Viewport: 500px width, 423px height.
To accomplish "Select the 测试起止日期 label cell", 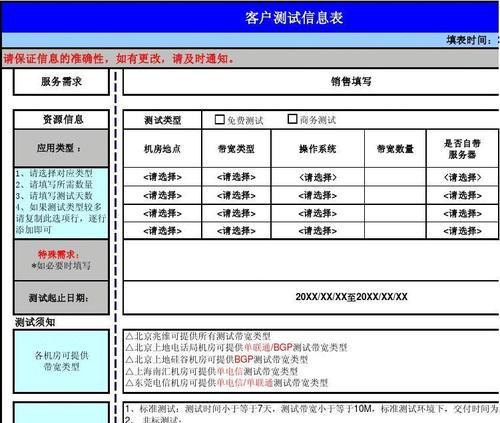I will click(x=61, y=298).
